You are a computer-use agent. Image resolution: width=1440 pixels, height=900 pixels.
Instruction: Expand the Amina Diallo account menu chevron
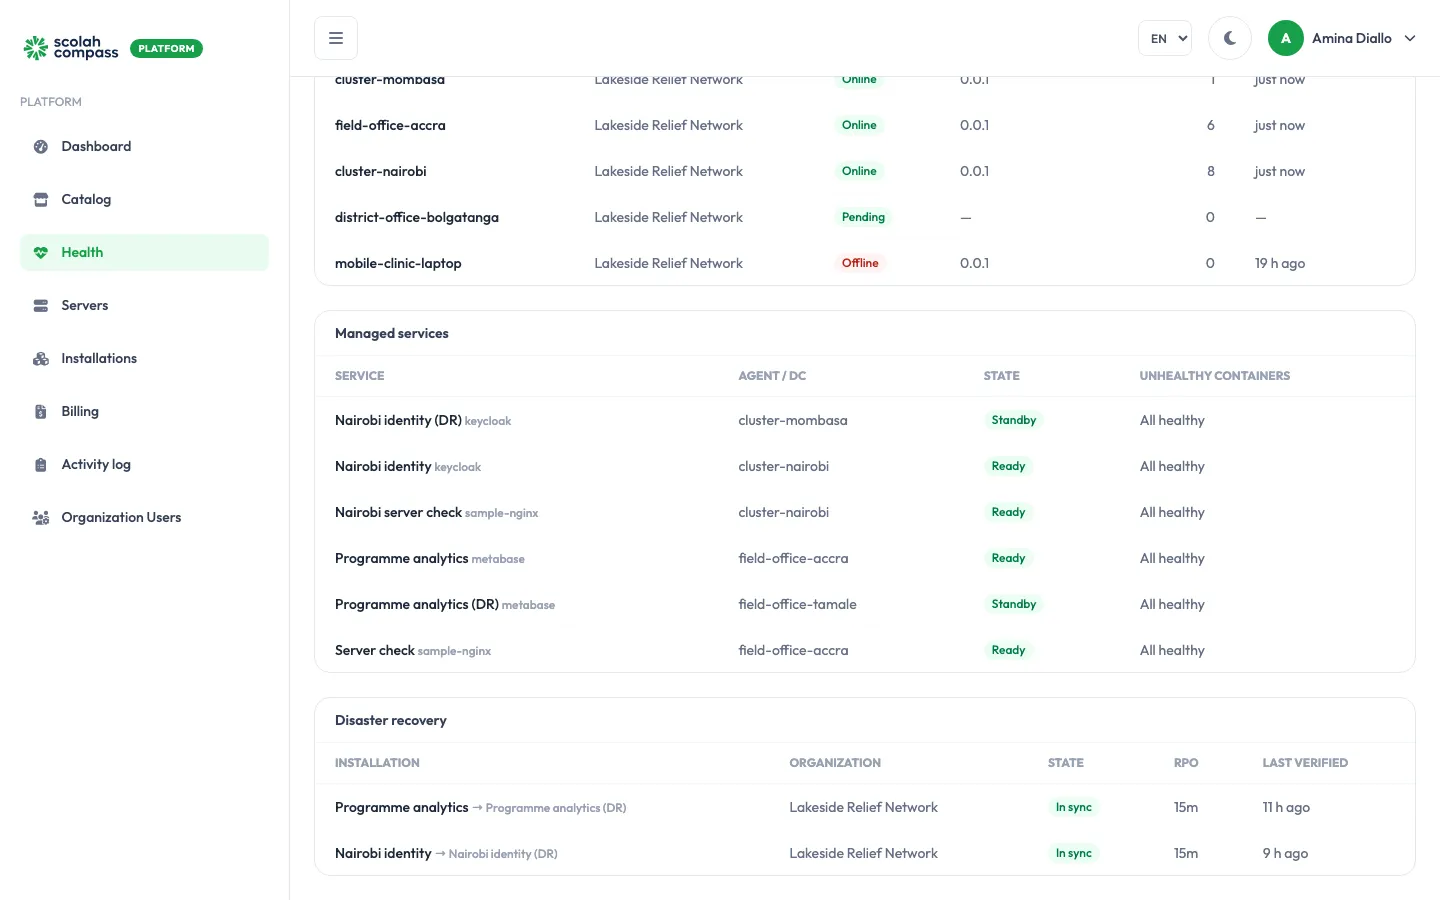(x=1410, y=38)
